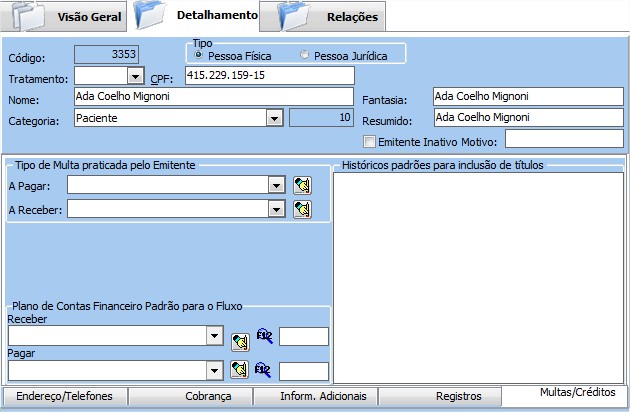Select the Pessoa Física radio button
The width and height of the screenshot is (630, 412).
tap(199, 56)
